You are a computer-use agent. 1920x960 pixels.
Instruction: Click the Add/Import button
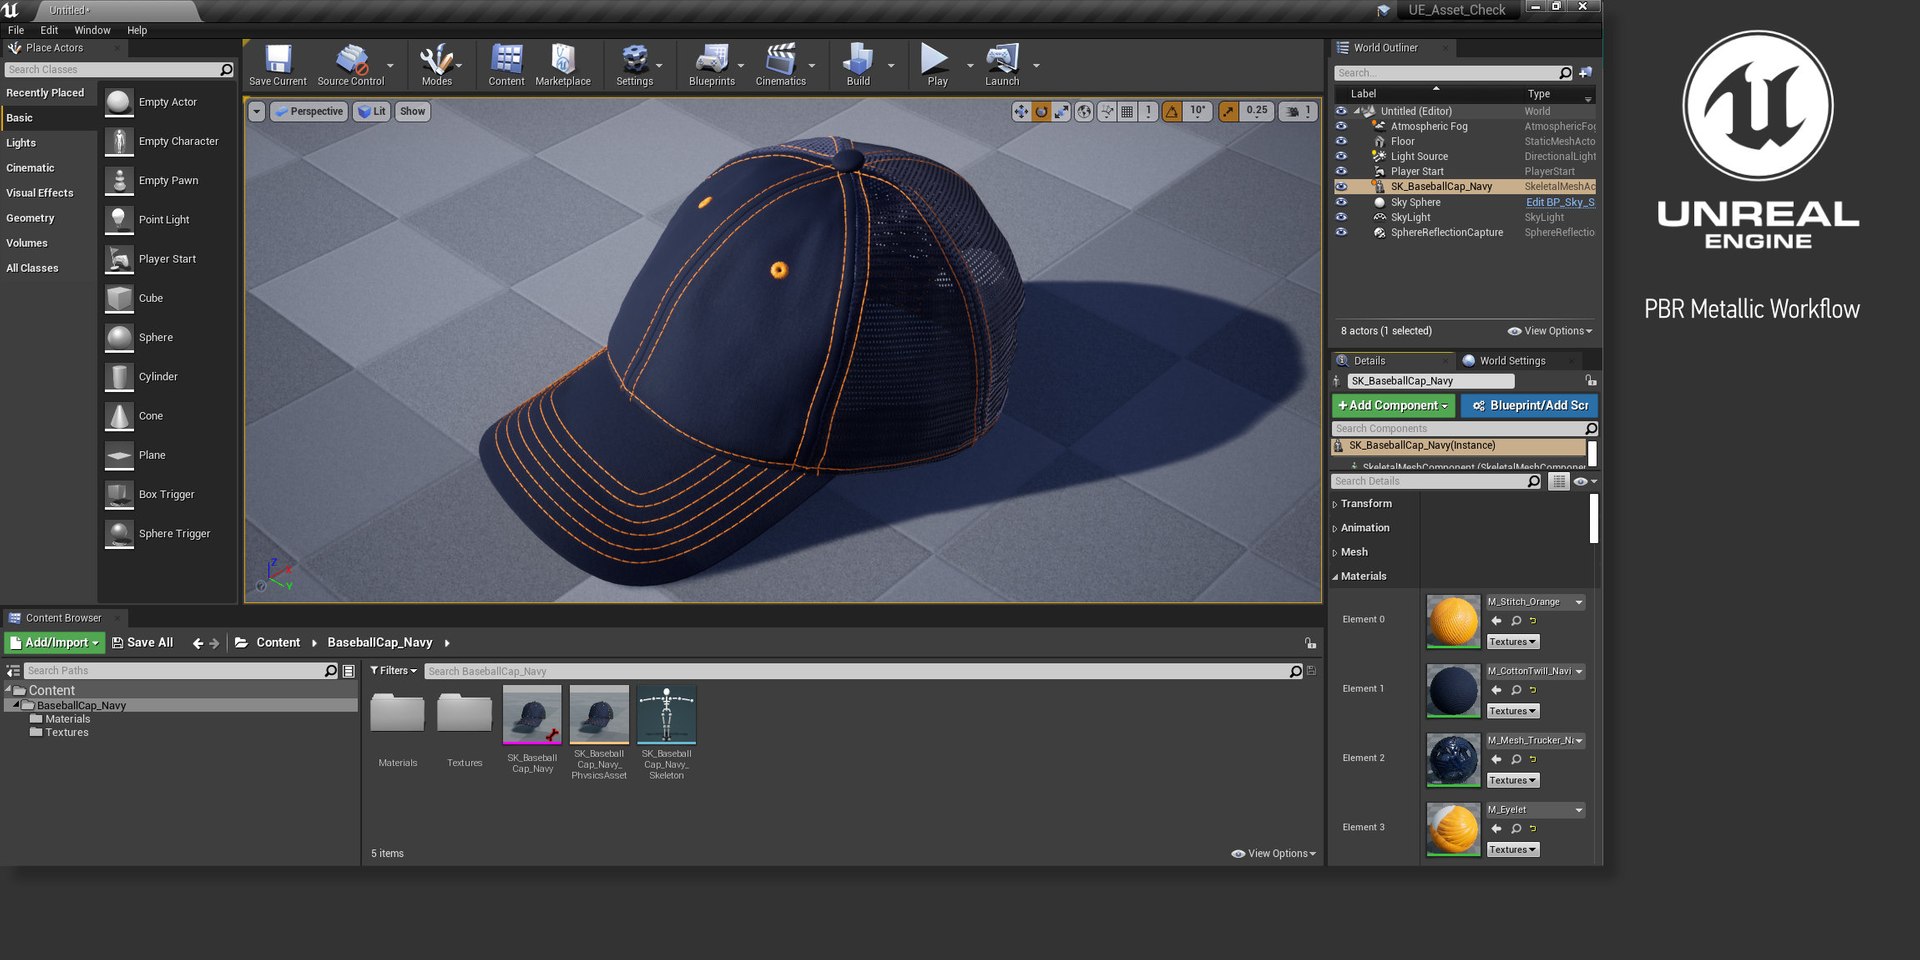(54, 643)
